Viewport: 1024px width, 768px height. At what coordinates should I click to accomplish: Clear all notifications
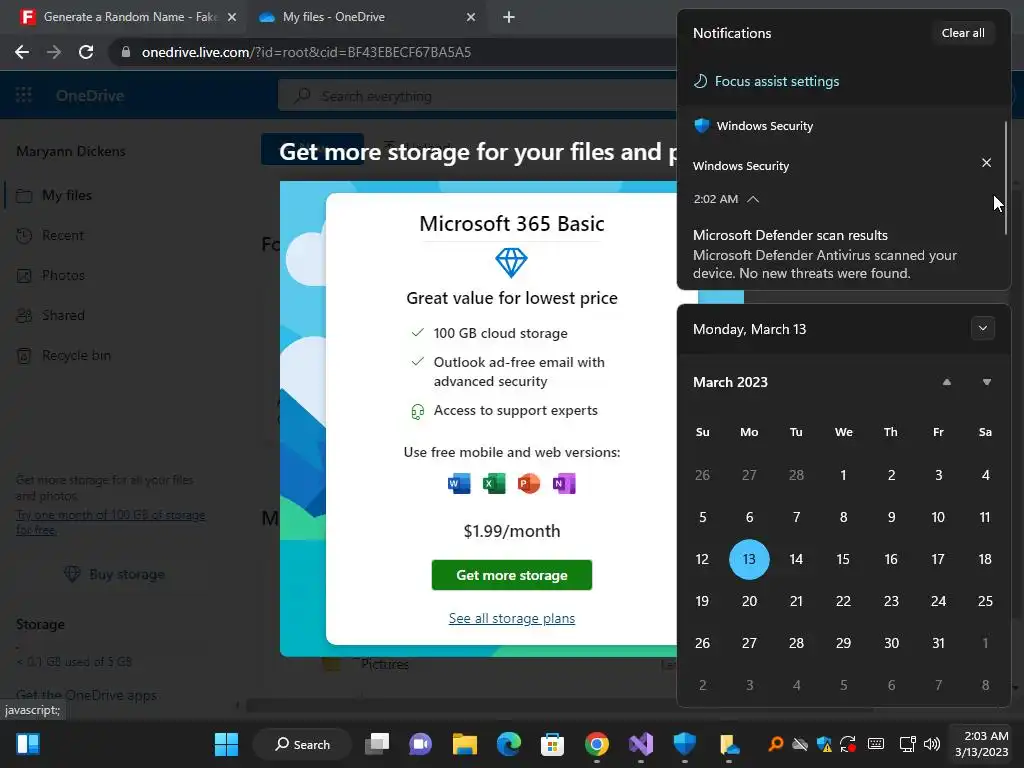(963, 33)
